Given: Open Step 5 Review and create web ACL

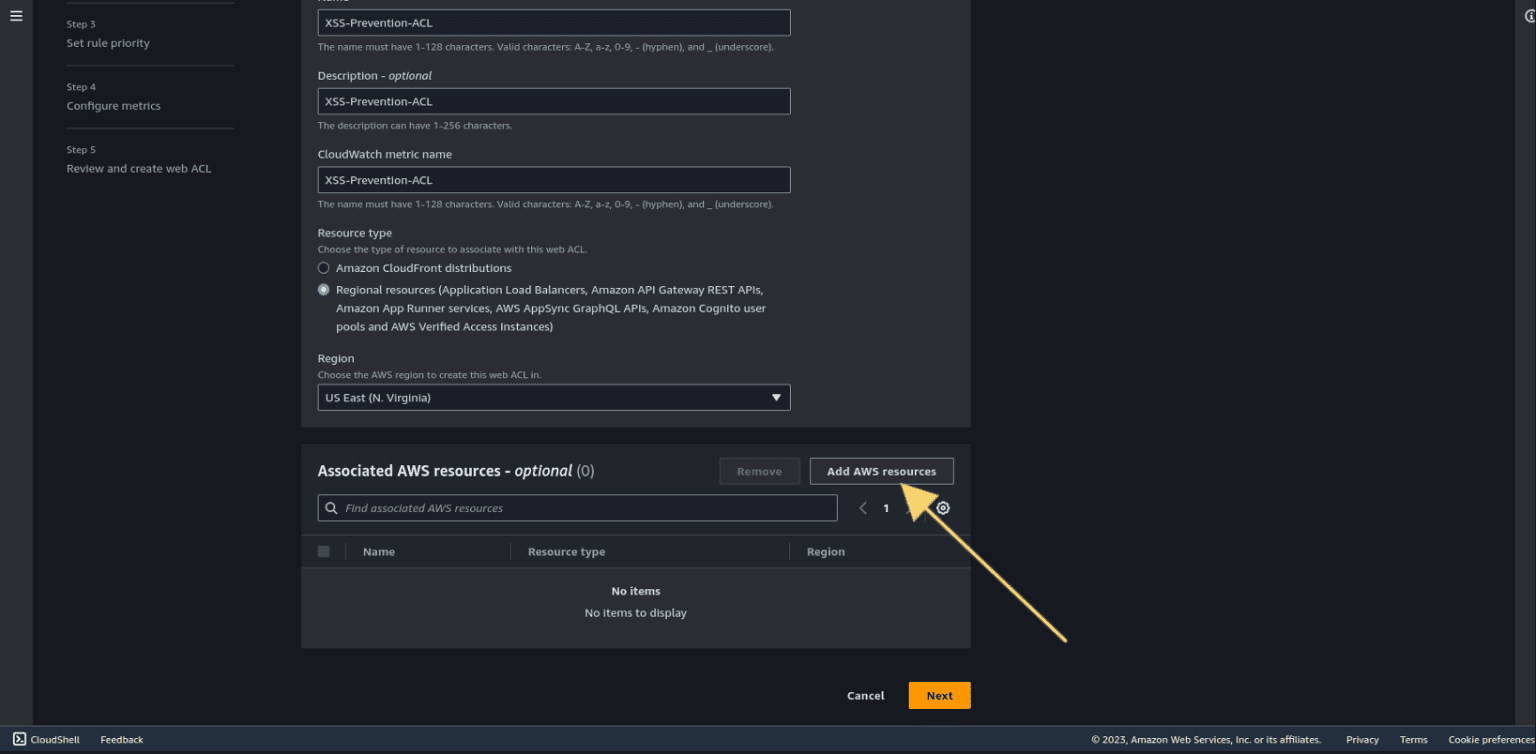Looking at the screenshot, I should (x=139, y=168).
